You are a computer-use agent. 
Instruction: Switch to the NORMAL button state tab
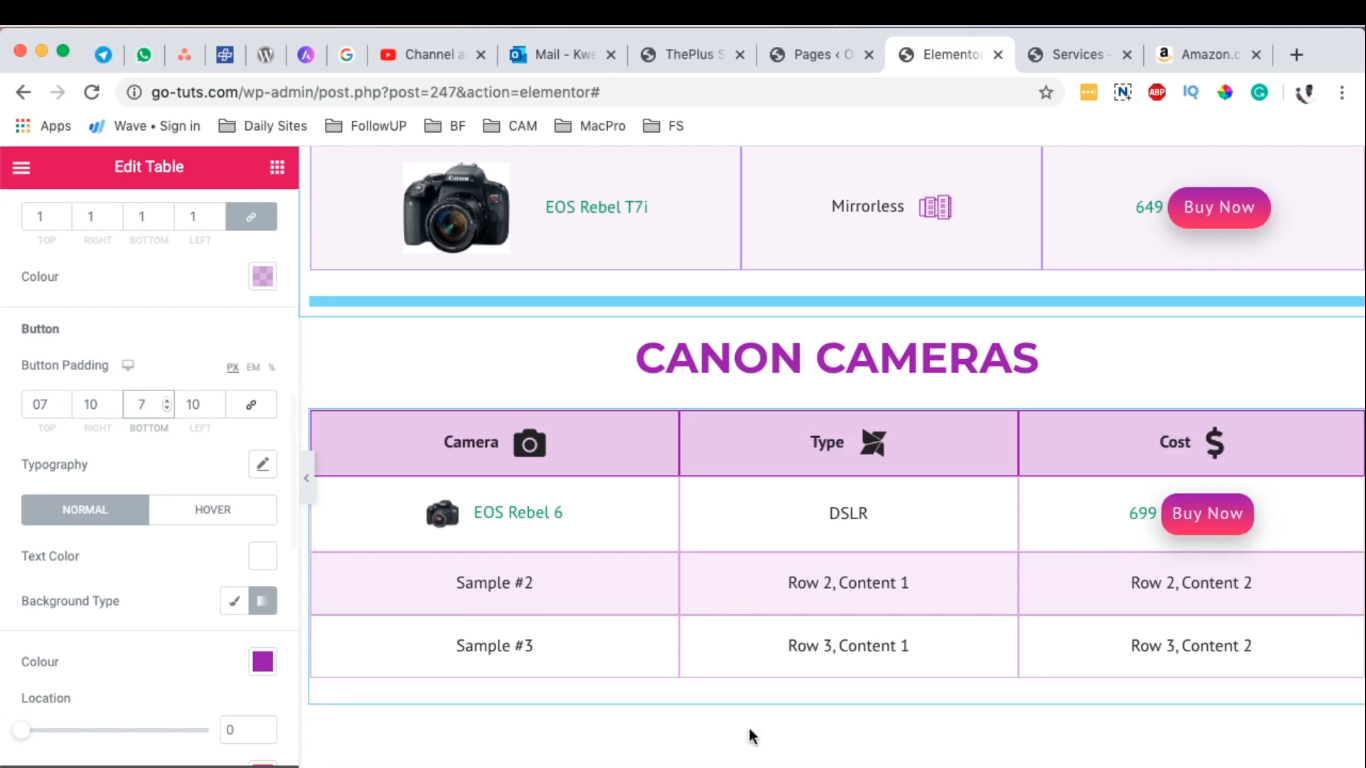tap(85, 510)
